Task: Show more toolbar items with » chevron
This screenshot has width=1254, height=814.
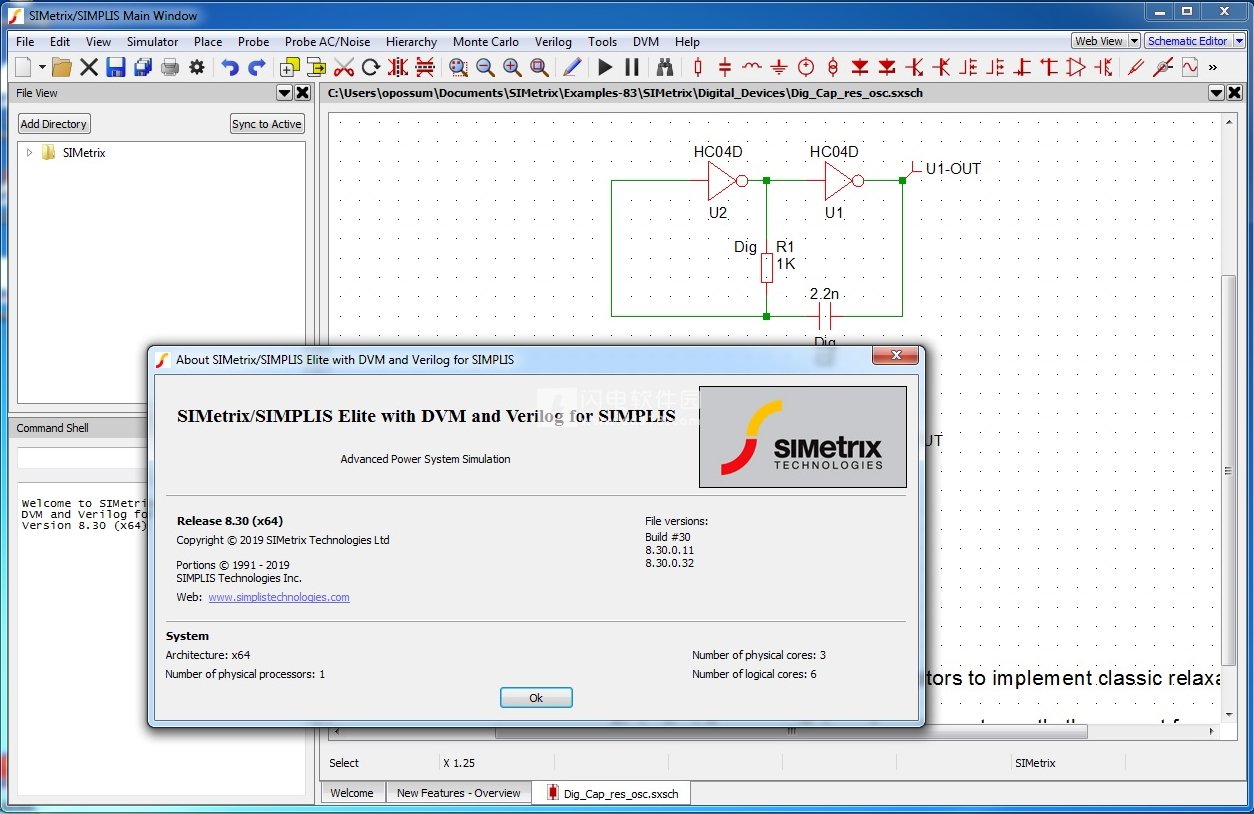Action: click(1213, 67)
